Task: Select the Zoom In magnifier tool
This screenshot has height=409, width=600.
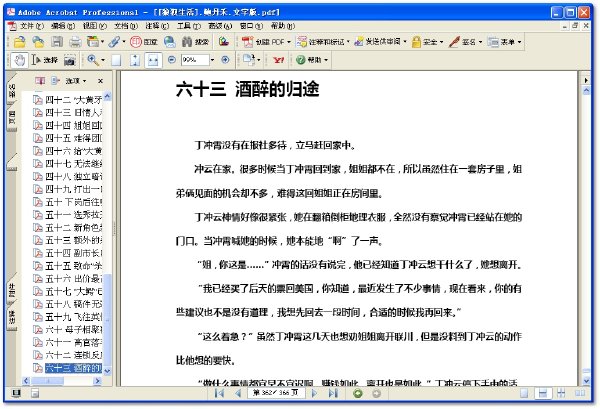Action: pyautogui.click(x=92, y=60)
